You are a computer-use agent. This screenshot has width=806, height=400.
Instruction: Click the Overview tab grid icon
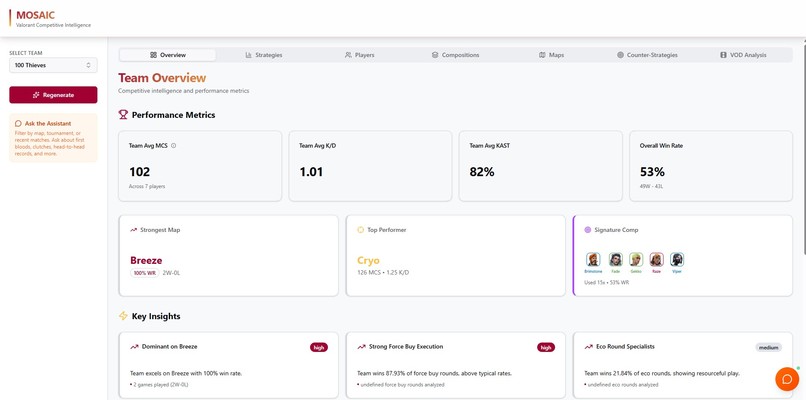(153, 55)
